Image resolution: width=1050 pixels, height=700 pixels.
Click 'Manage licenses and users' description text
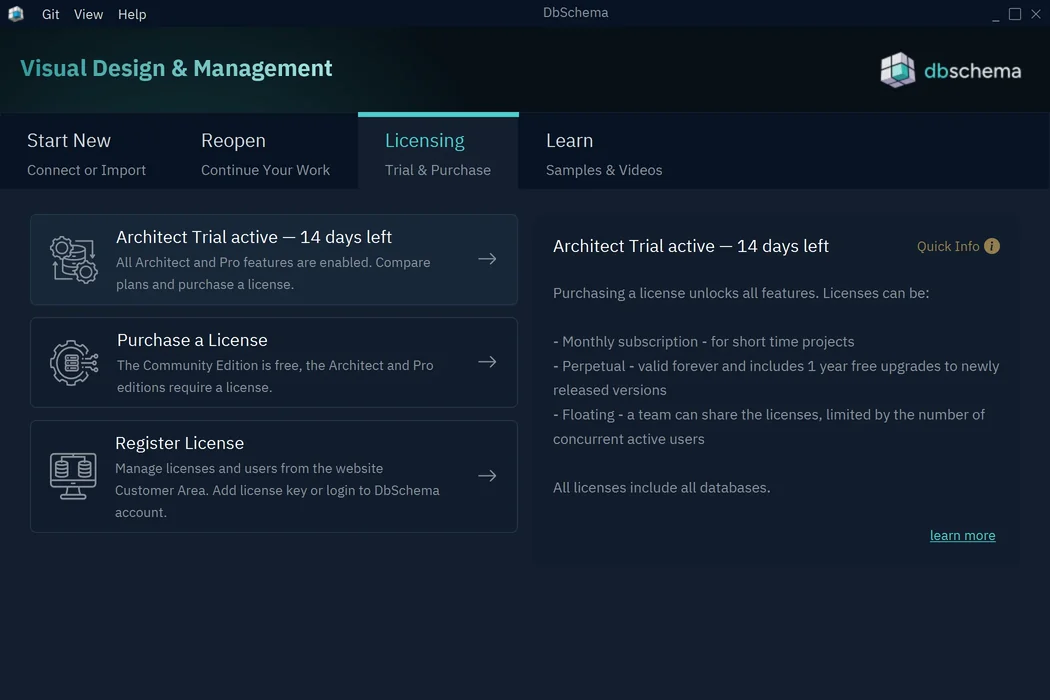[277, 490]
